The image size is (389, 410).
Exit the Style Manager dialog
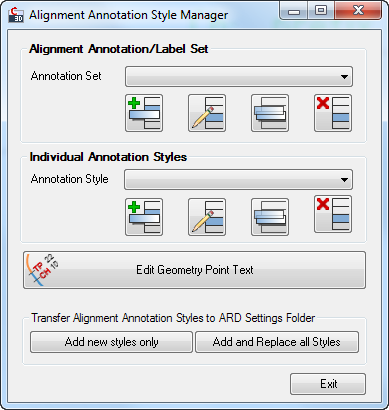tap(328, 384)
